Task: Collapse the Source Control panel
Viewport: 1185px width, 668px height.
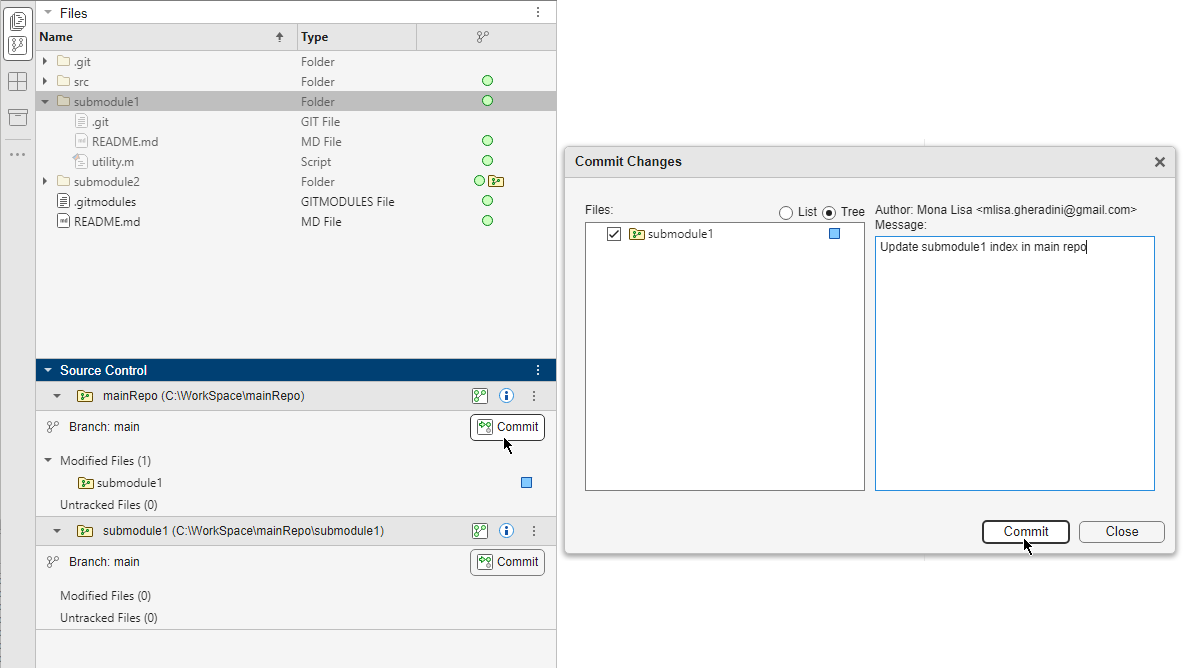Action: [x=47, y=369]
